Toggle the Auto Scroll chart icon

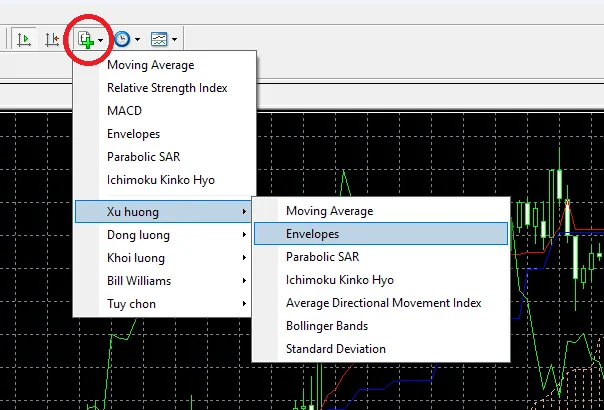click(x=24, y=39)
